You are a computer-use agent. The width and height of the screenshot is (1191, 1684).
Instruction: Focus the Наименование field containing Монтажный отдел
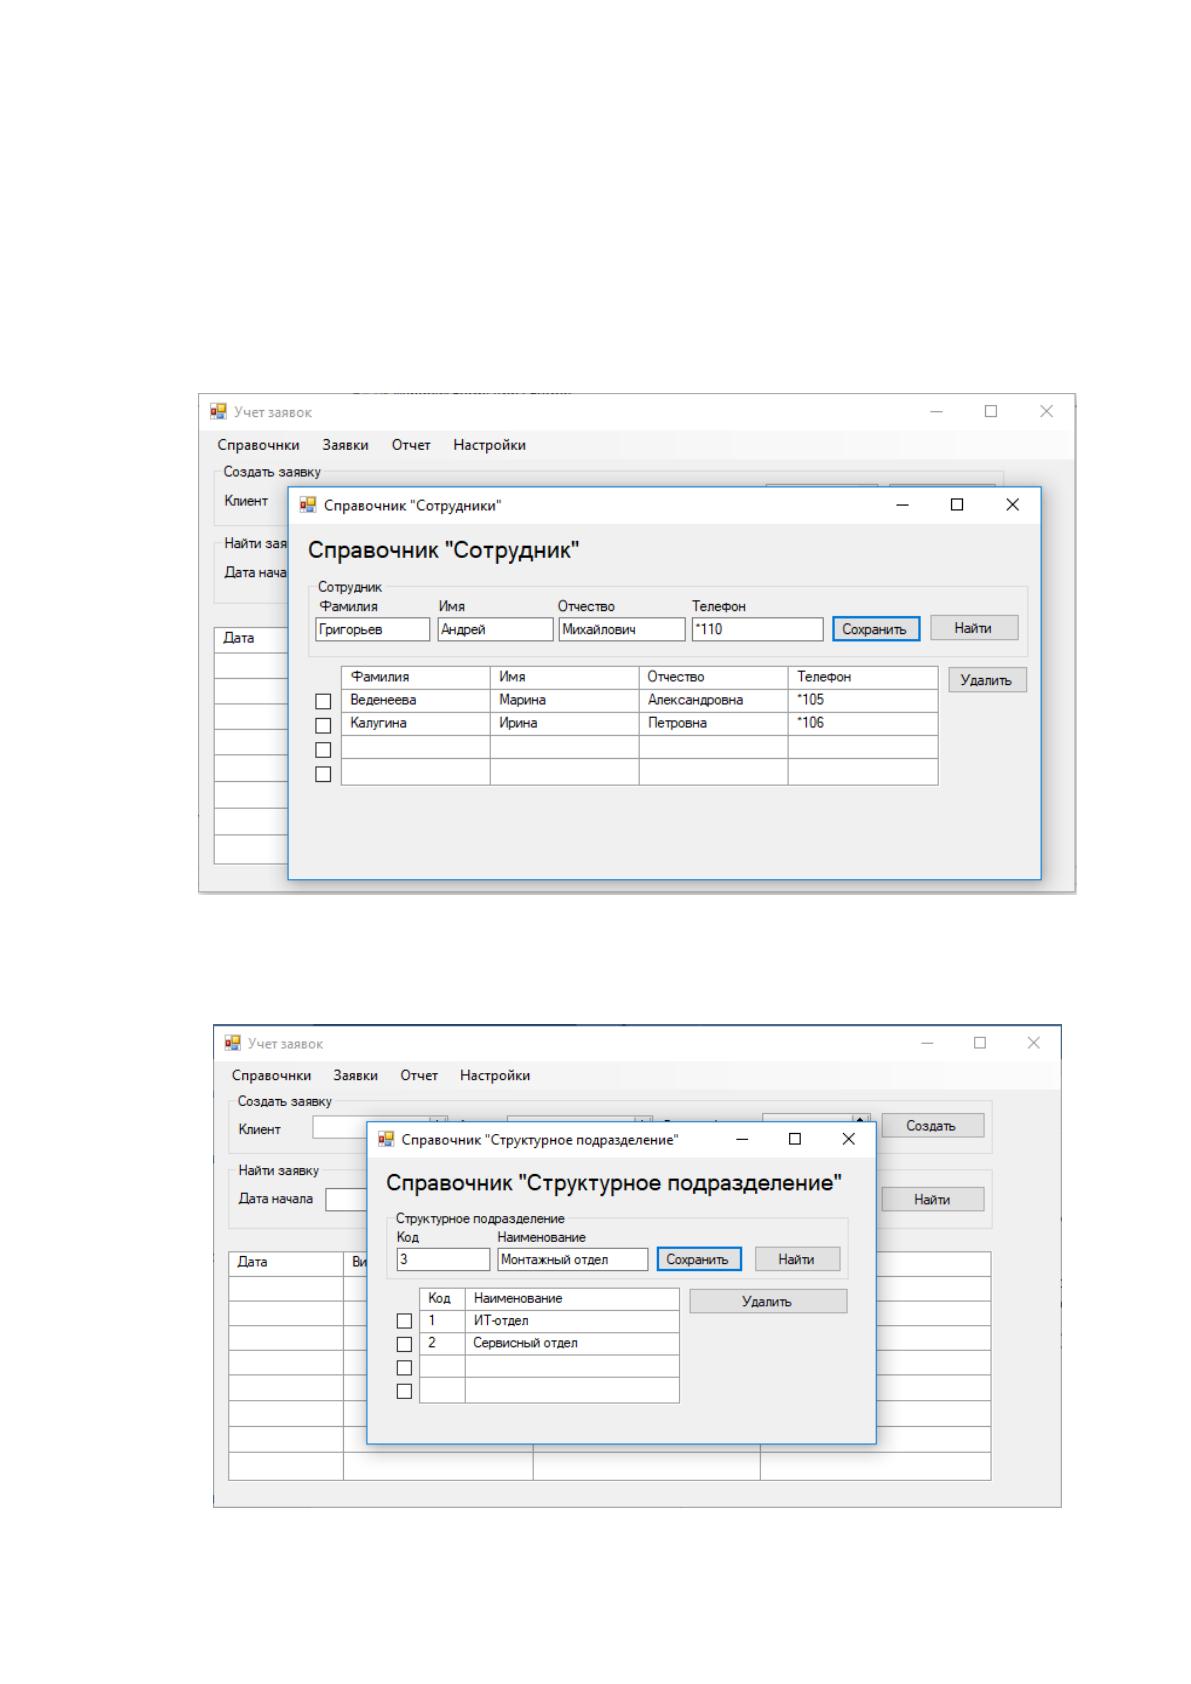point(573,1260)
